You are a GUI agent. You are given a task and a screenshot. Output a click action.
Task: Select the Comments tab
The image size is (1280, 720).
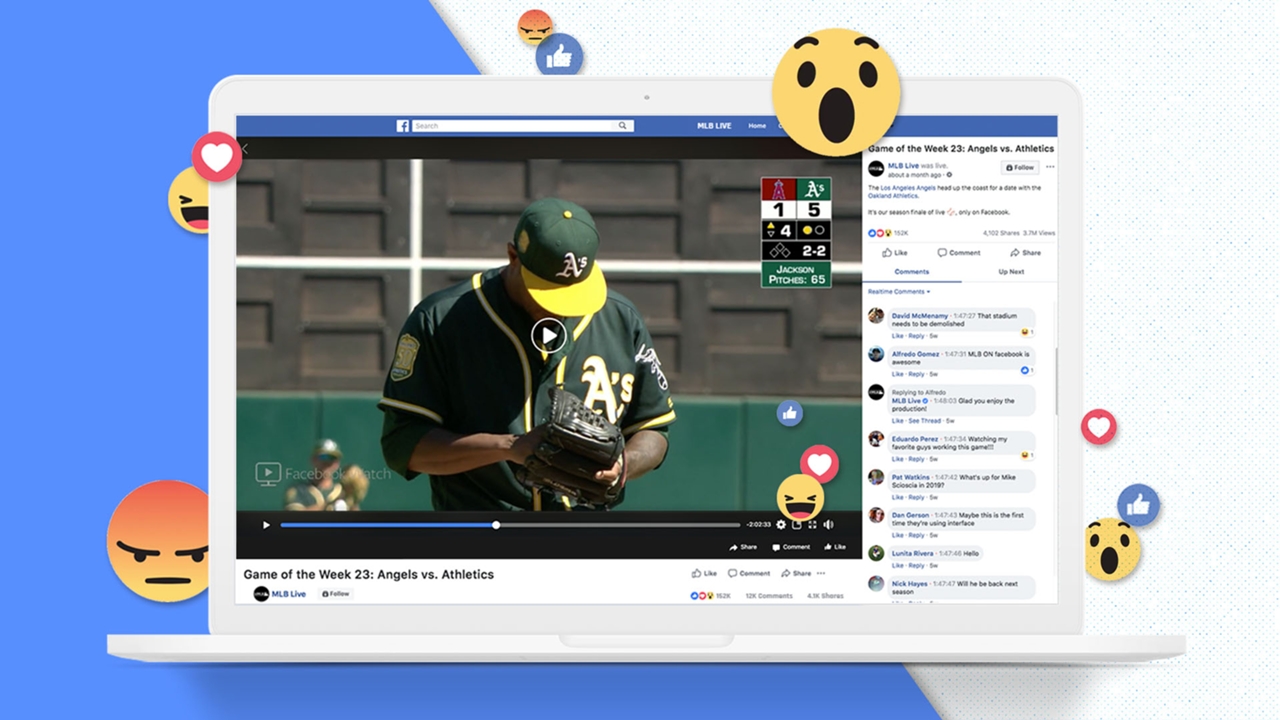pos(911,272)
